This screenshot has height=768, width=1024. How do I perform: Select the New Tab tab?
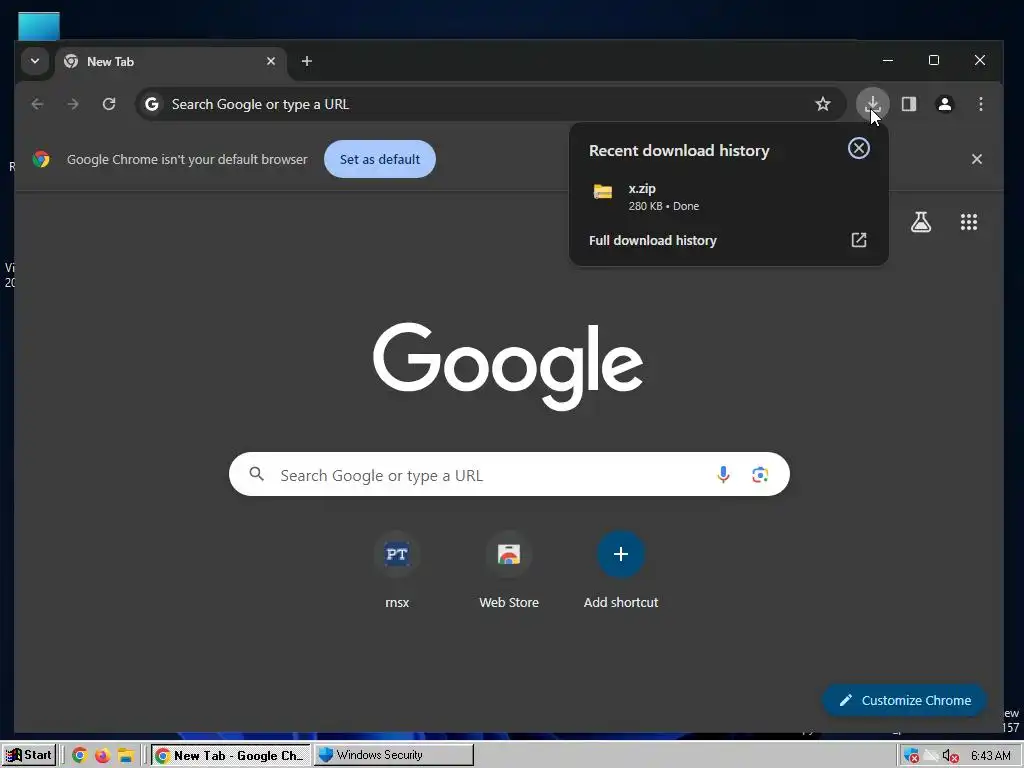click(x=170, y=61)
